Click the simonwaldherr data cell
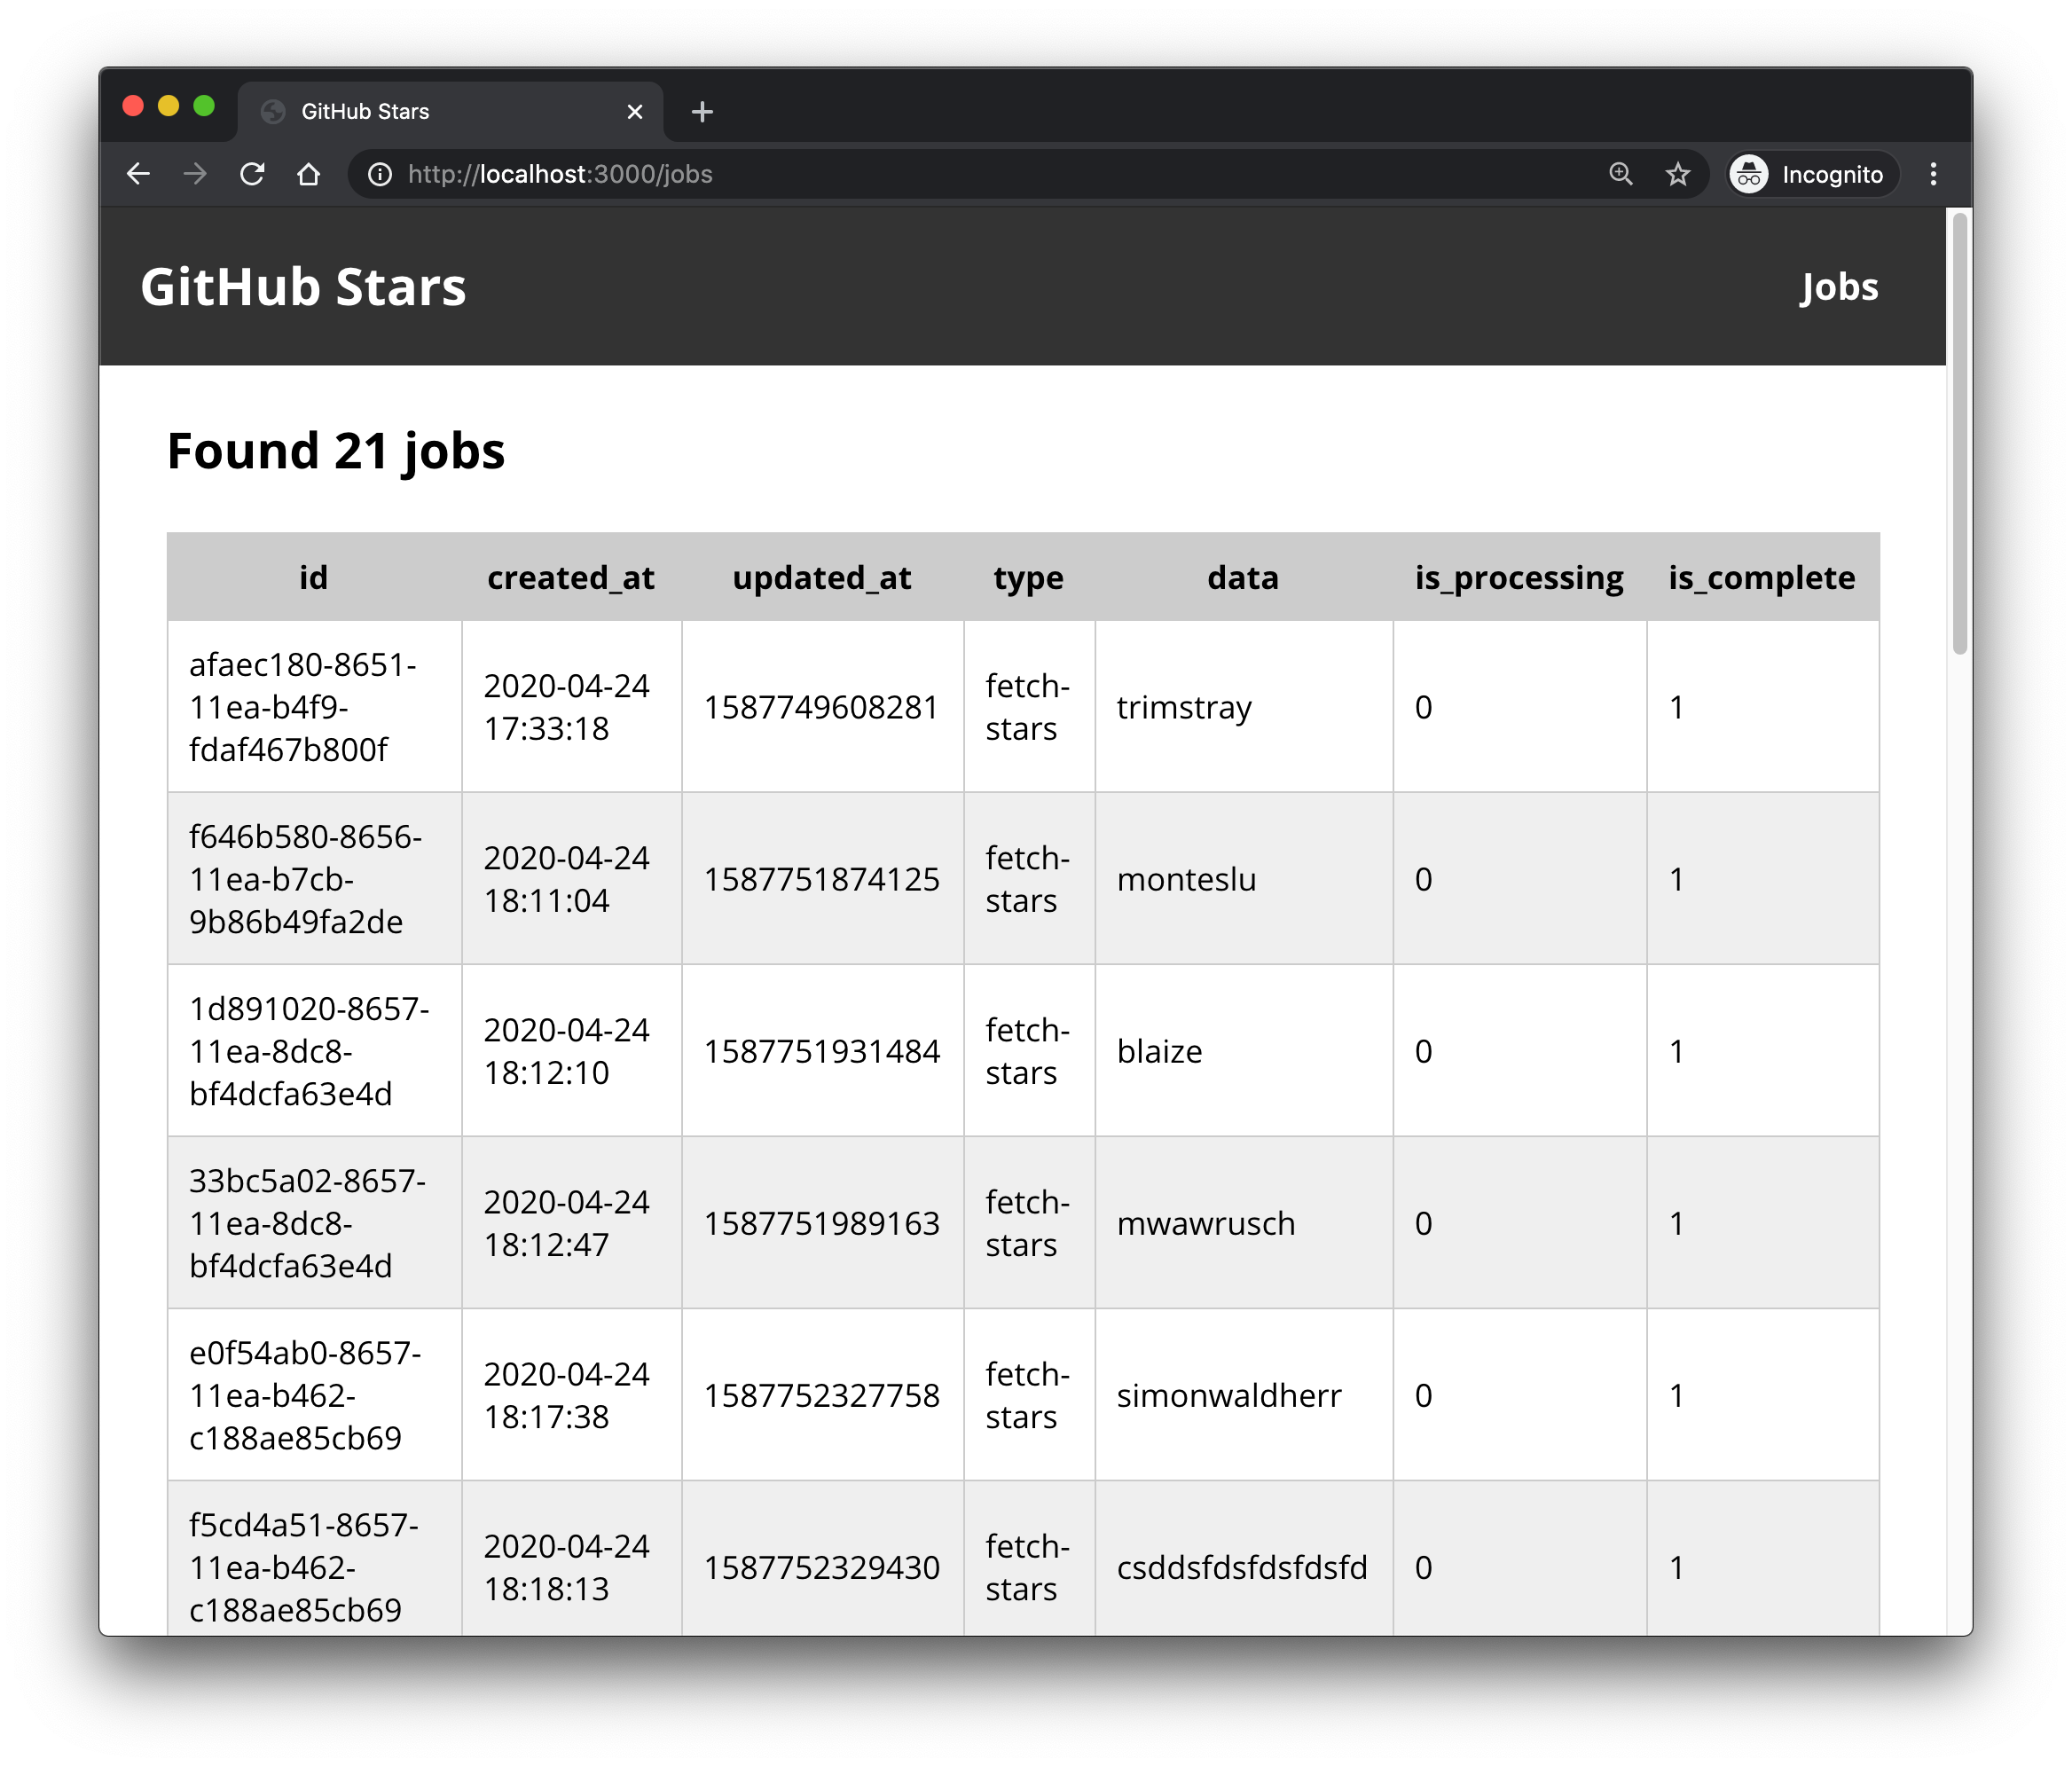The image size is (2072, 1767). pos(1228,1395)
